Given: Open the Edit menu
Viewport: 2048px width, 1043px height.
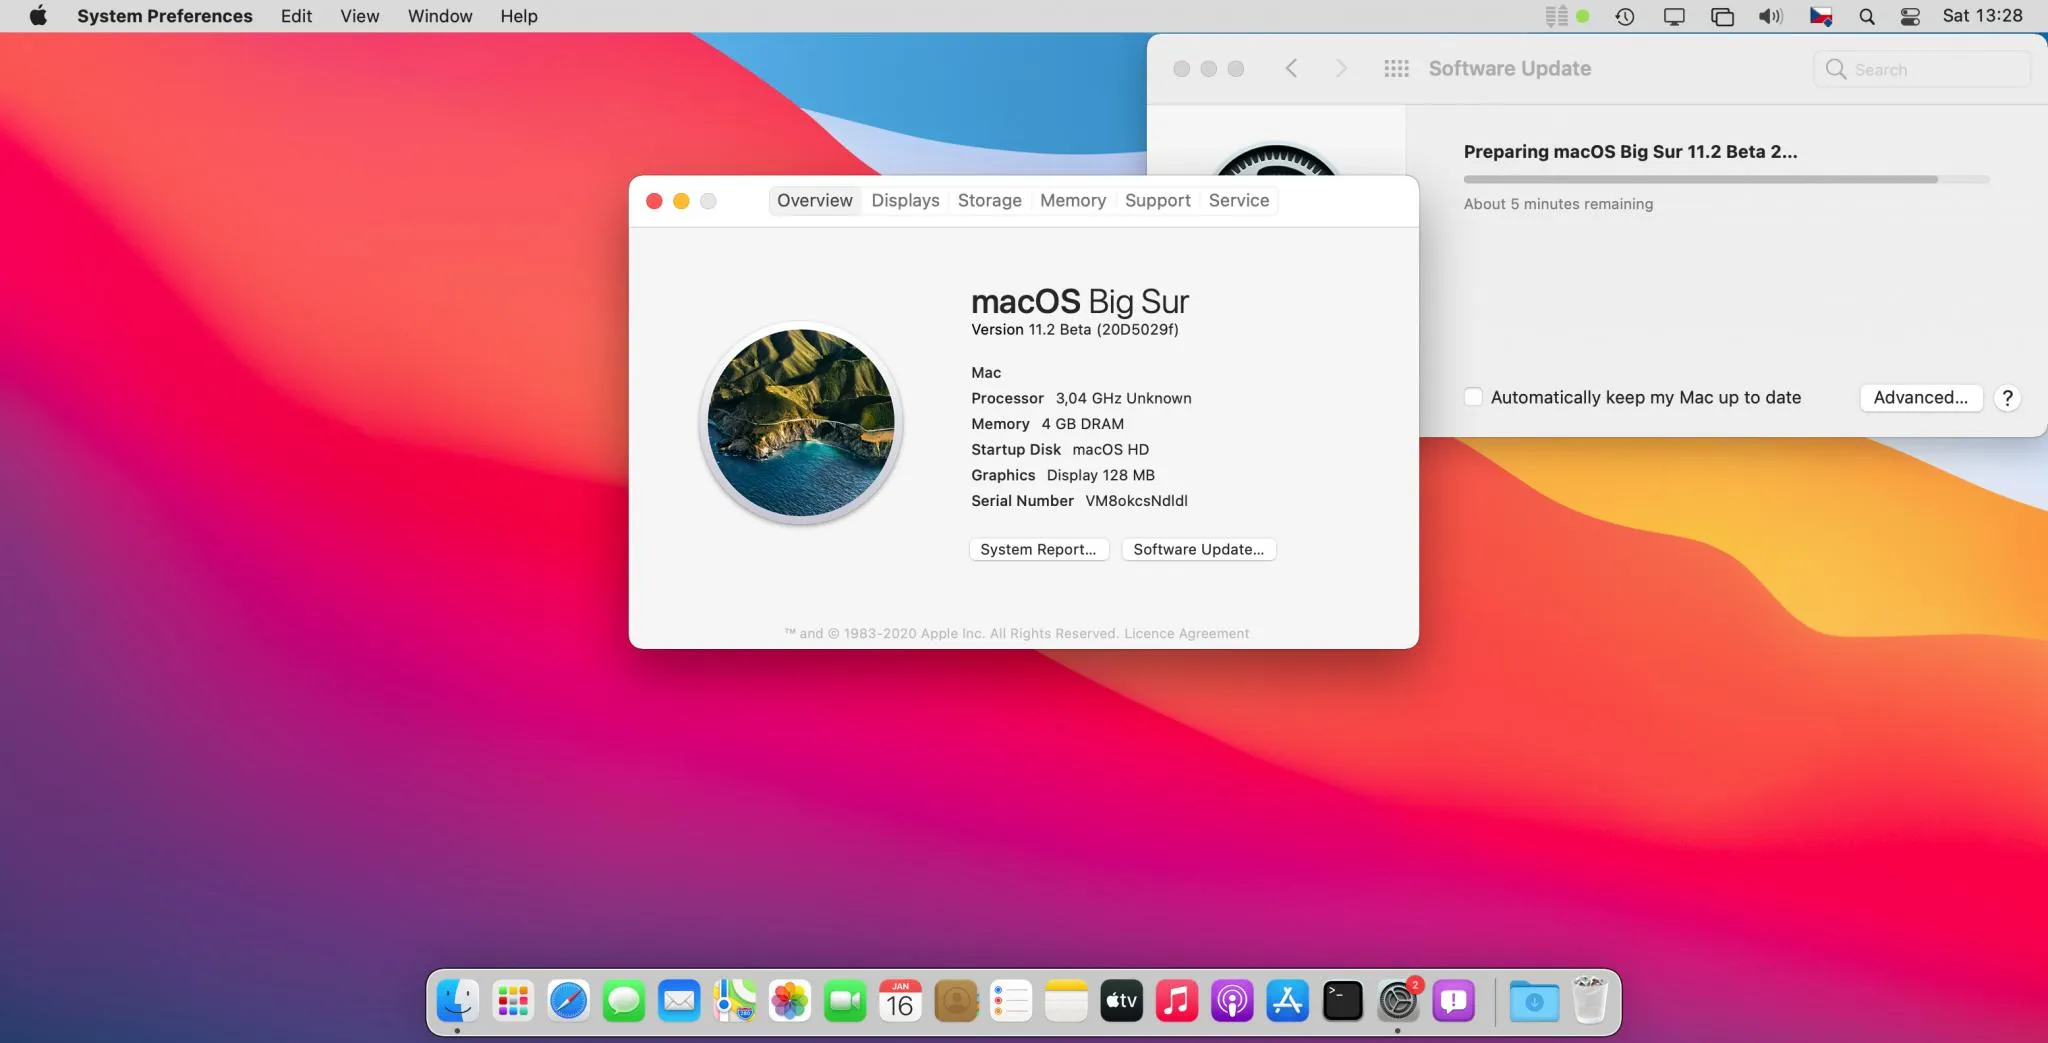Looking at the screenshot, I should [x=296, y=16].
